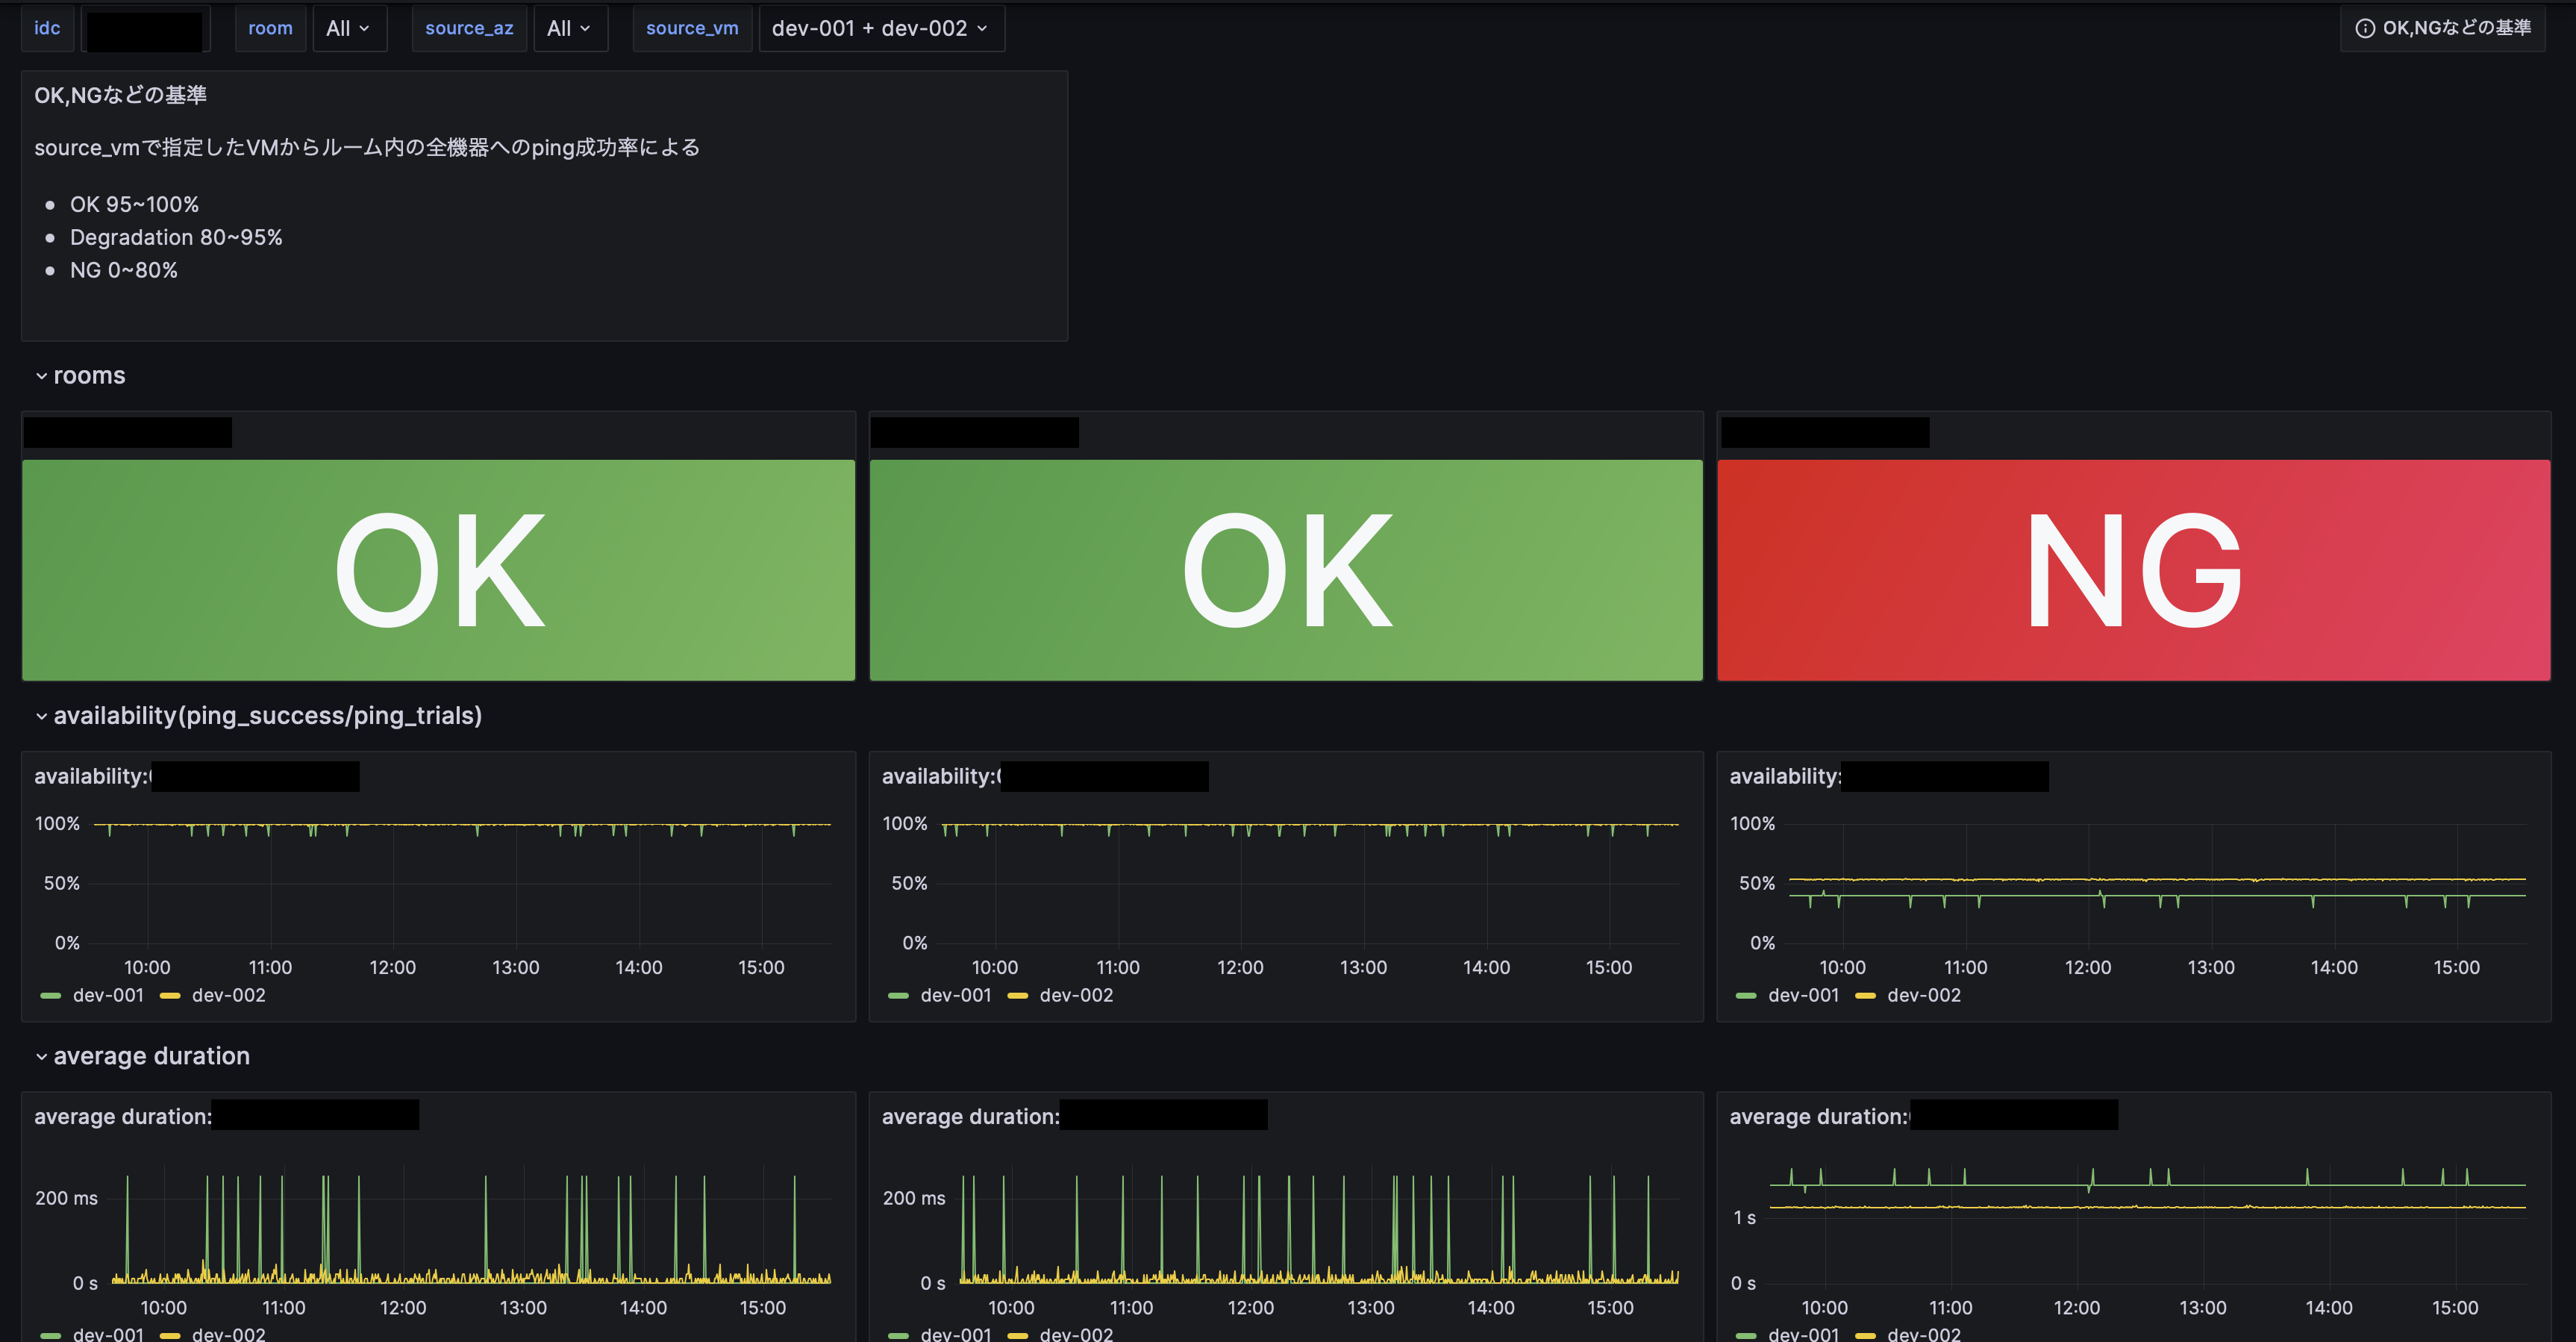2576x1342 pixels.
Task: Click the second OK status panel
Action: point(1286,570)
